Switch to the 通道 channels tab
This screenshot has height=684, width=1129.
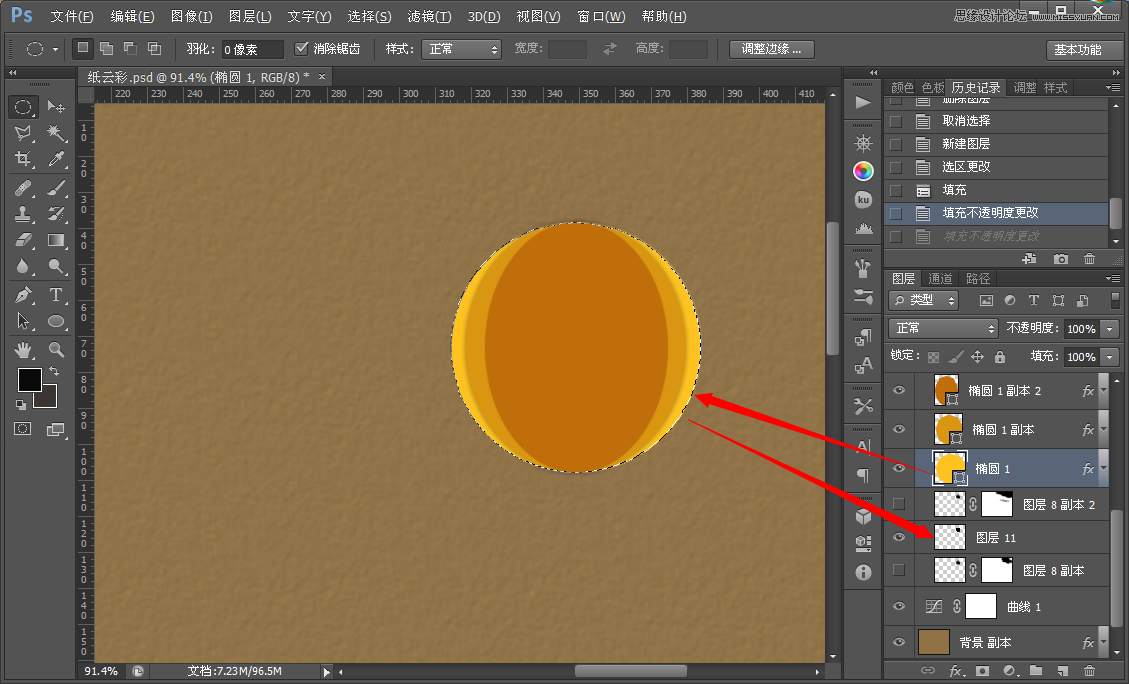point(940,278)
